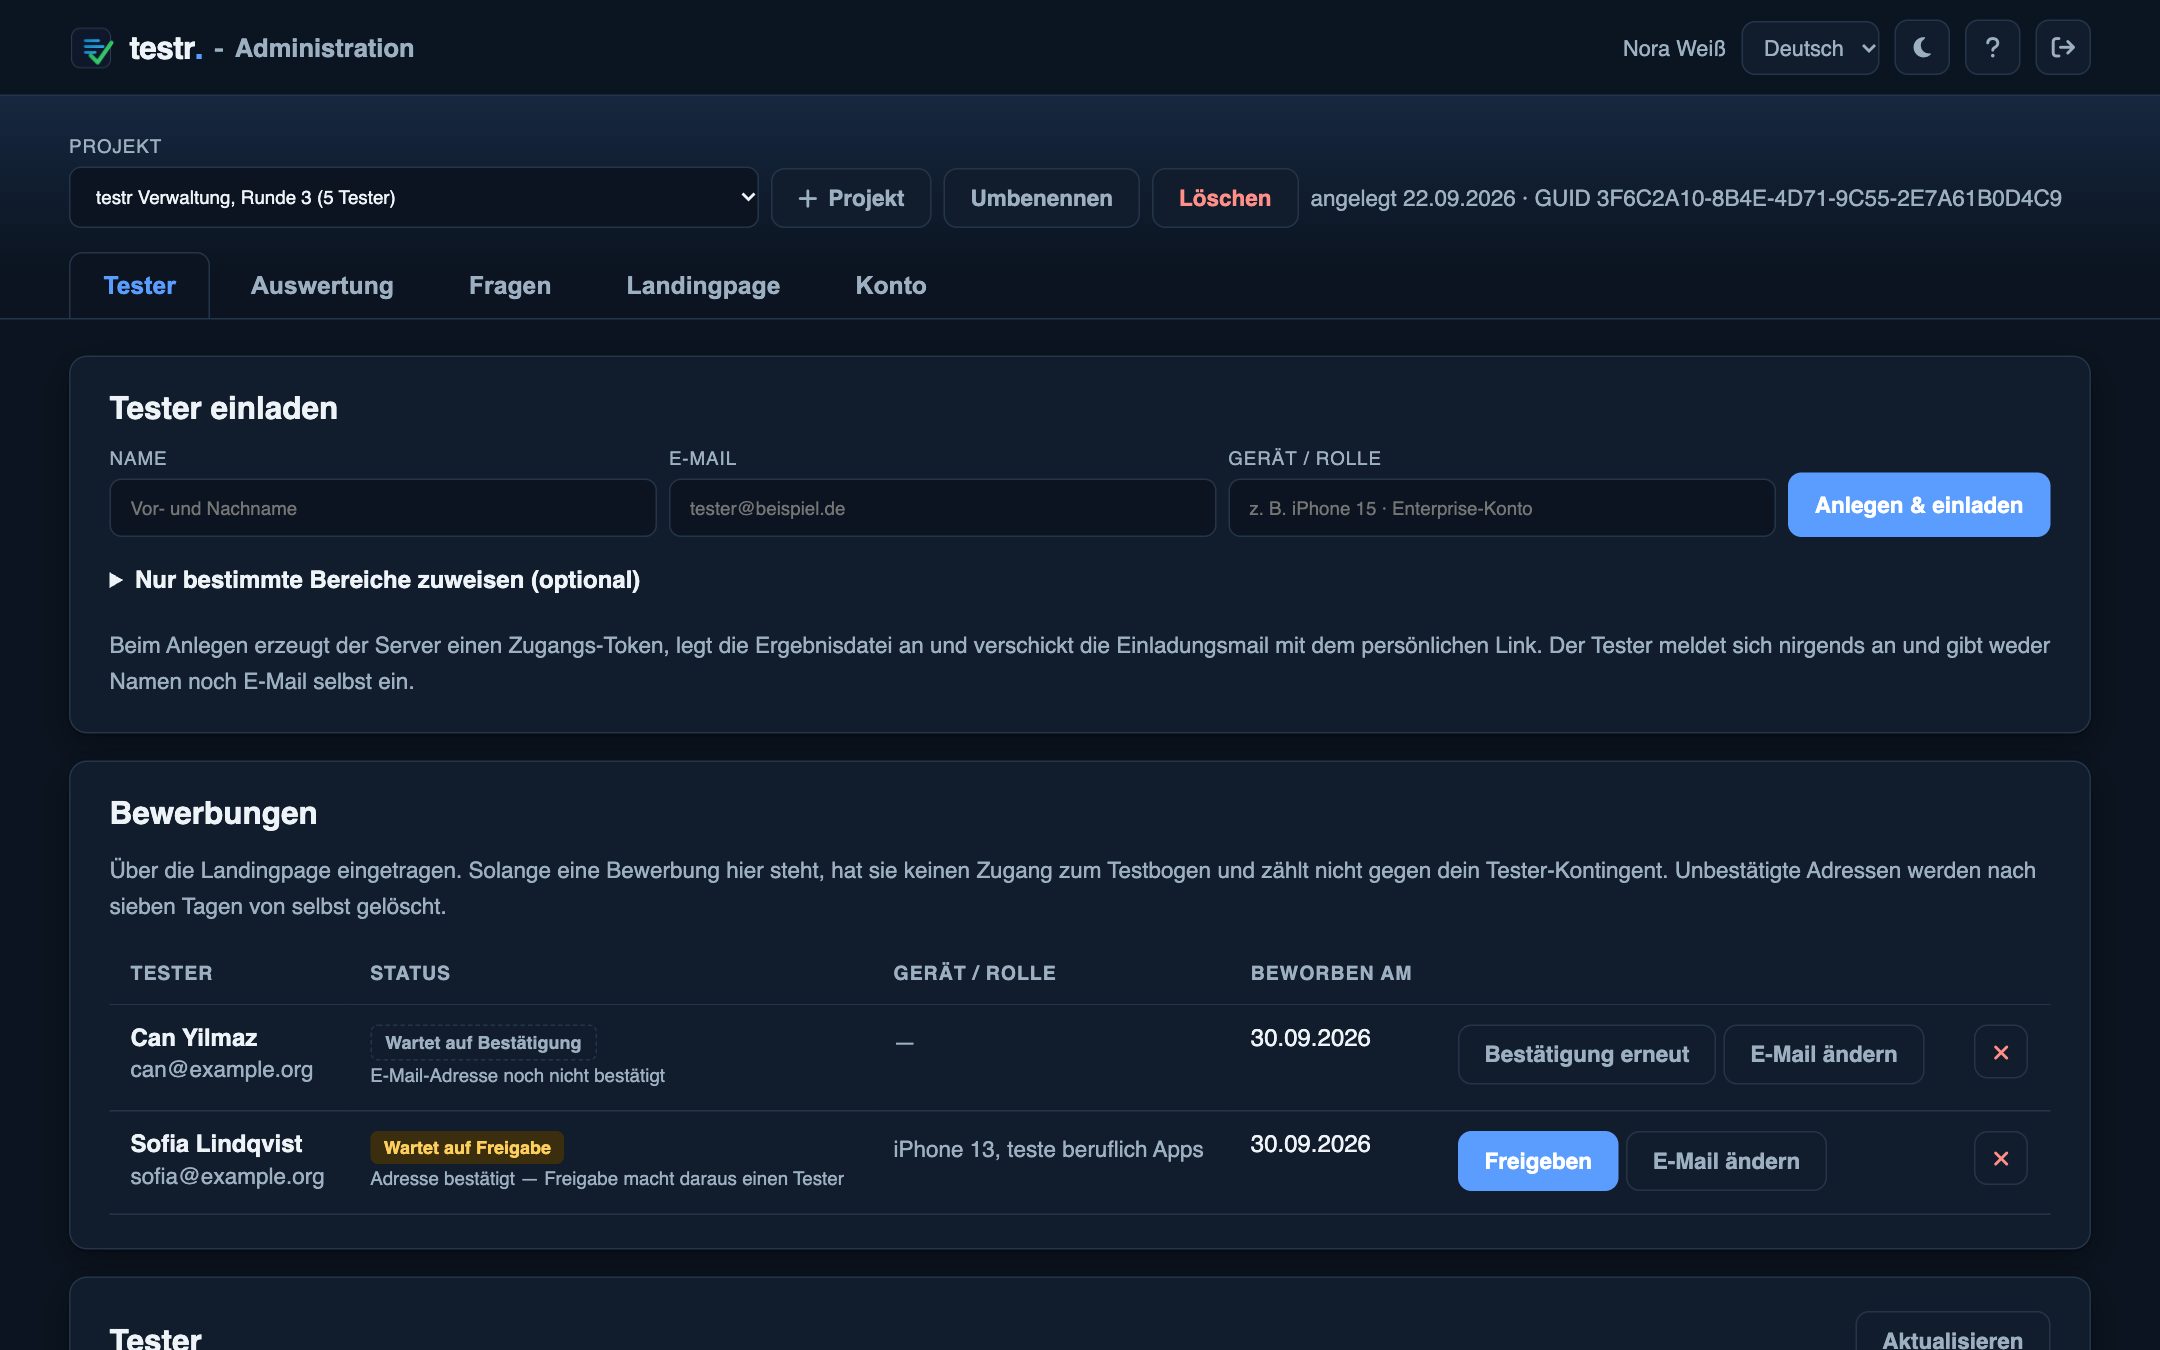Click the name 'Sofia Lindqvist'
This screenshot has width=2160, height=1350.
point(216,1143)
